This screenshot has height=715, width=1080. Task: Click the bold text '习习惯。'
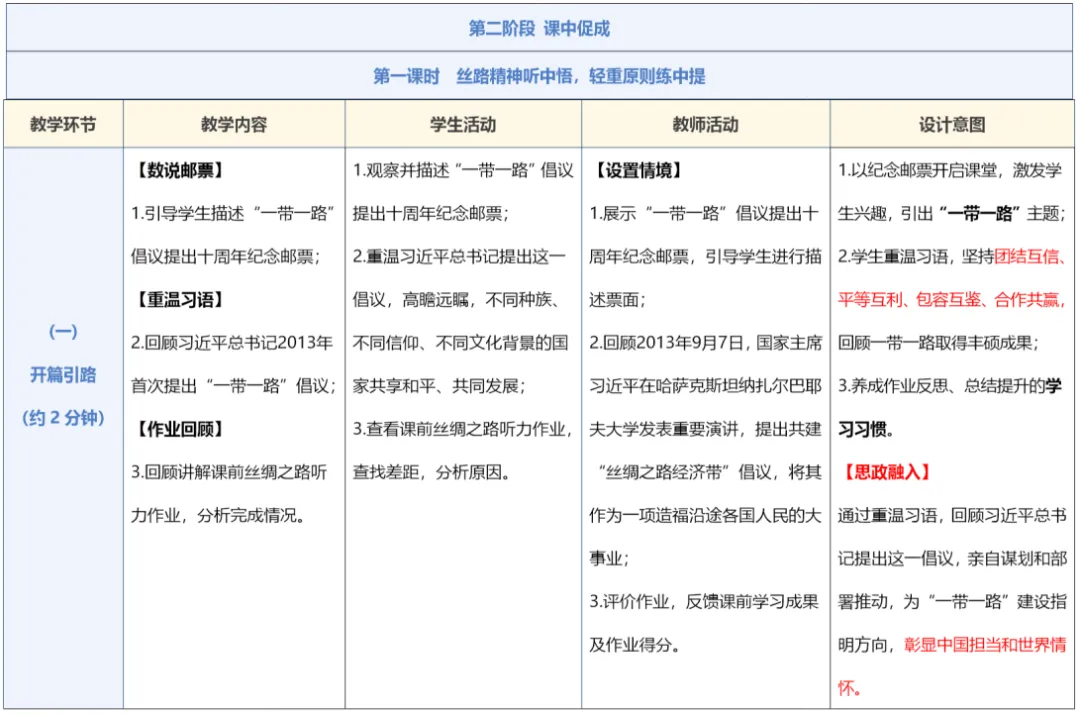tap(866, 429)
